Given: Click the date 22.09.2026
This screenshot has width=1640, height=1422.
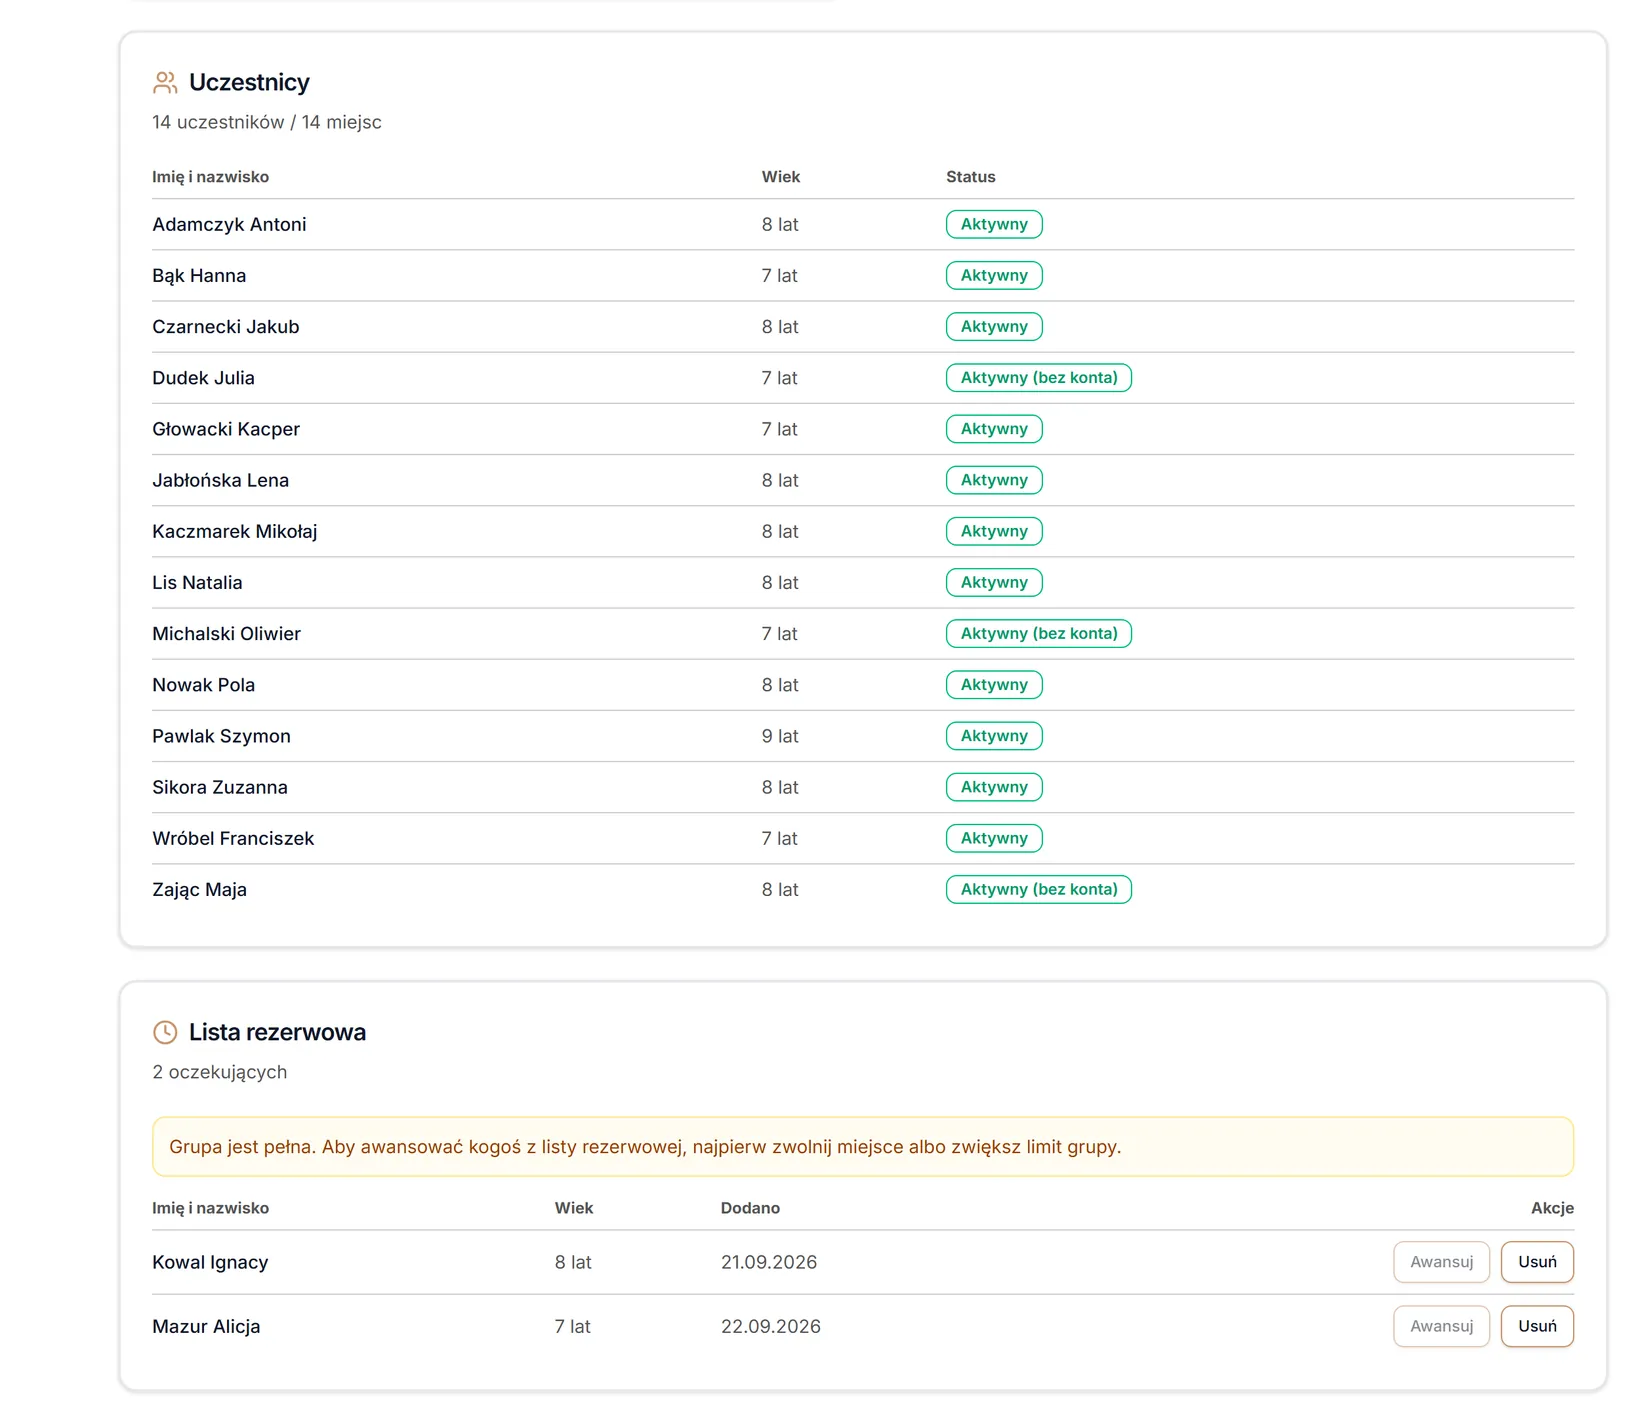Looking at the screenshot, I should pos(770,1326).
